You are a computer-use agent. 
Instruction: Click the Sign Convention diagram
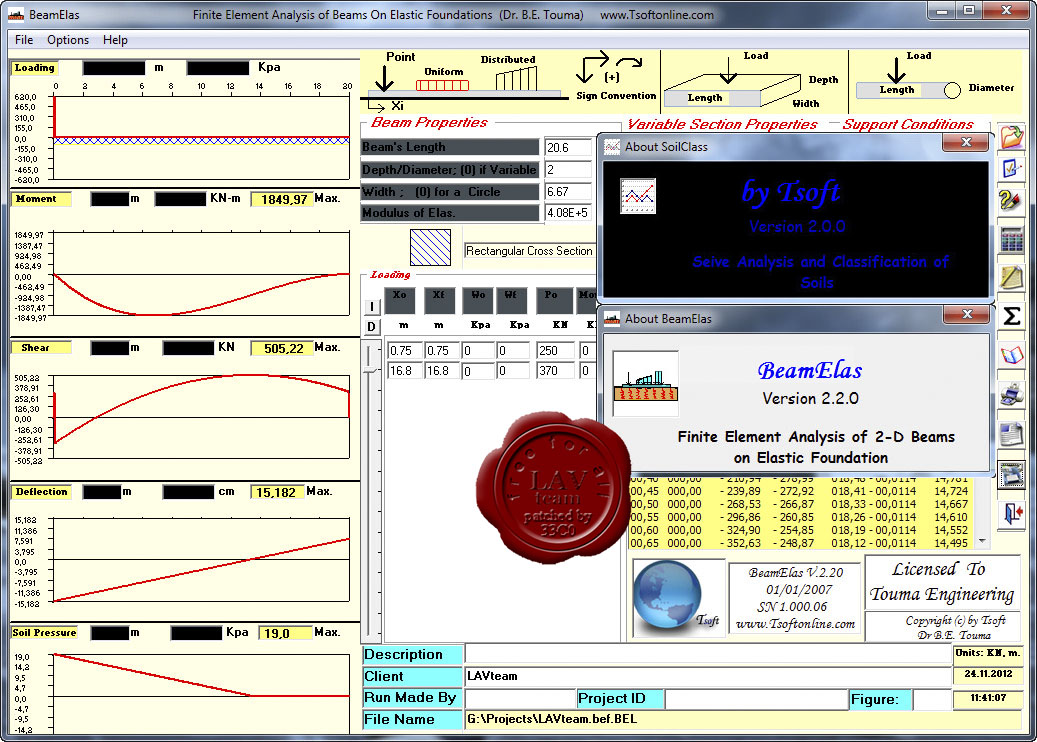coord(610,68)
